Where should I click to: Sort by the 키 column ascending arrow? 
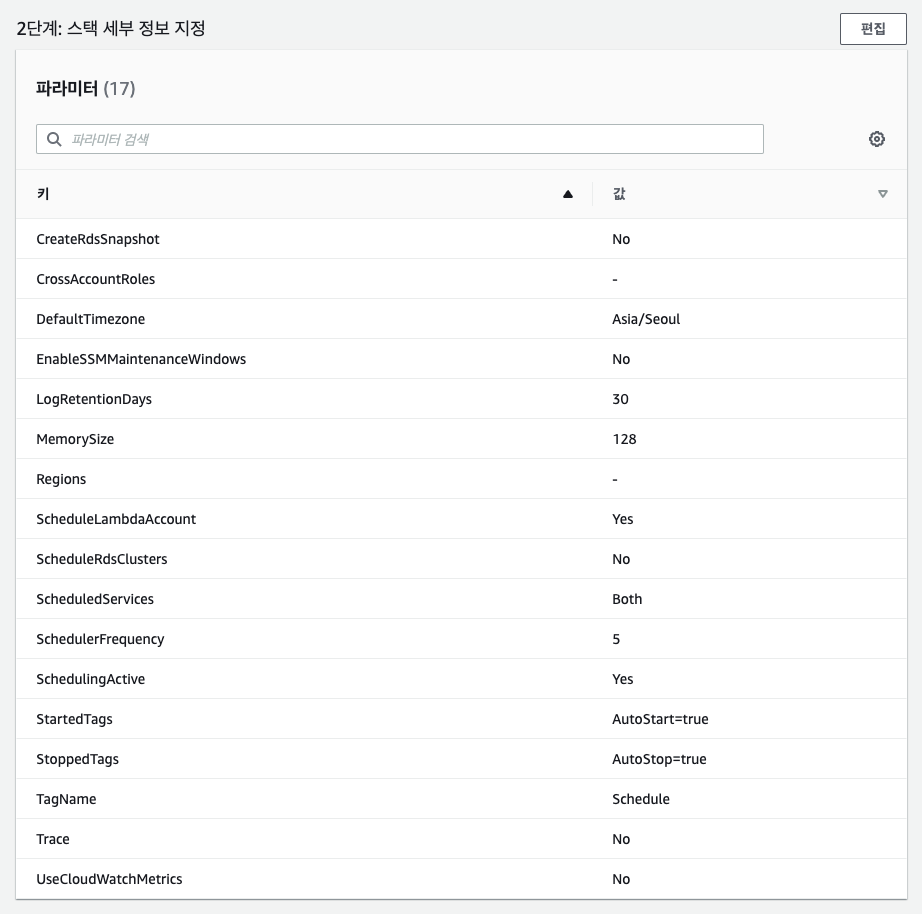pos(567,194)
